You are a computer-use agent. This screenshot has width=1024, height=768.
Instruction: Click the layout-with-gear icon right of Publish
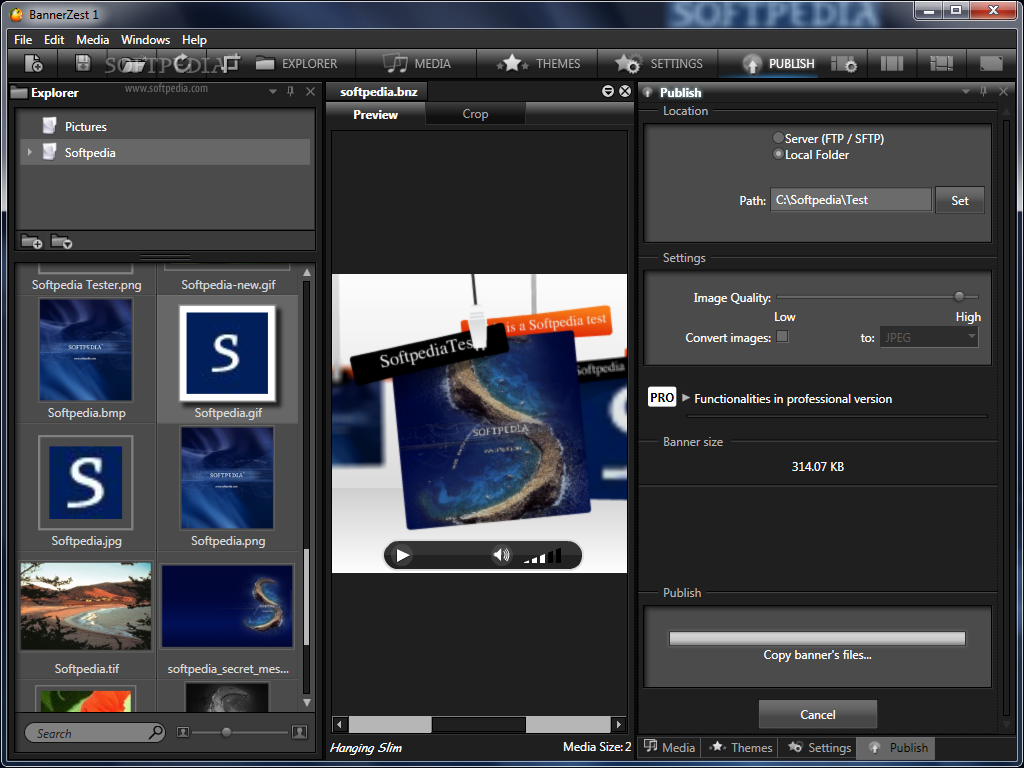(844, 64)
